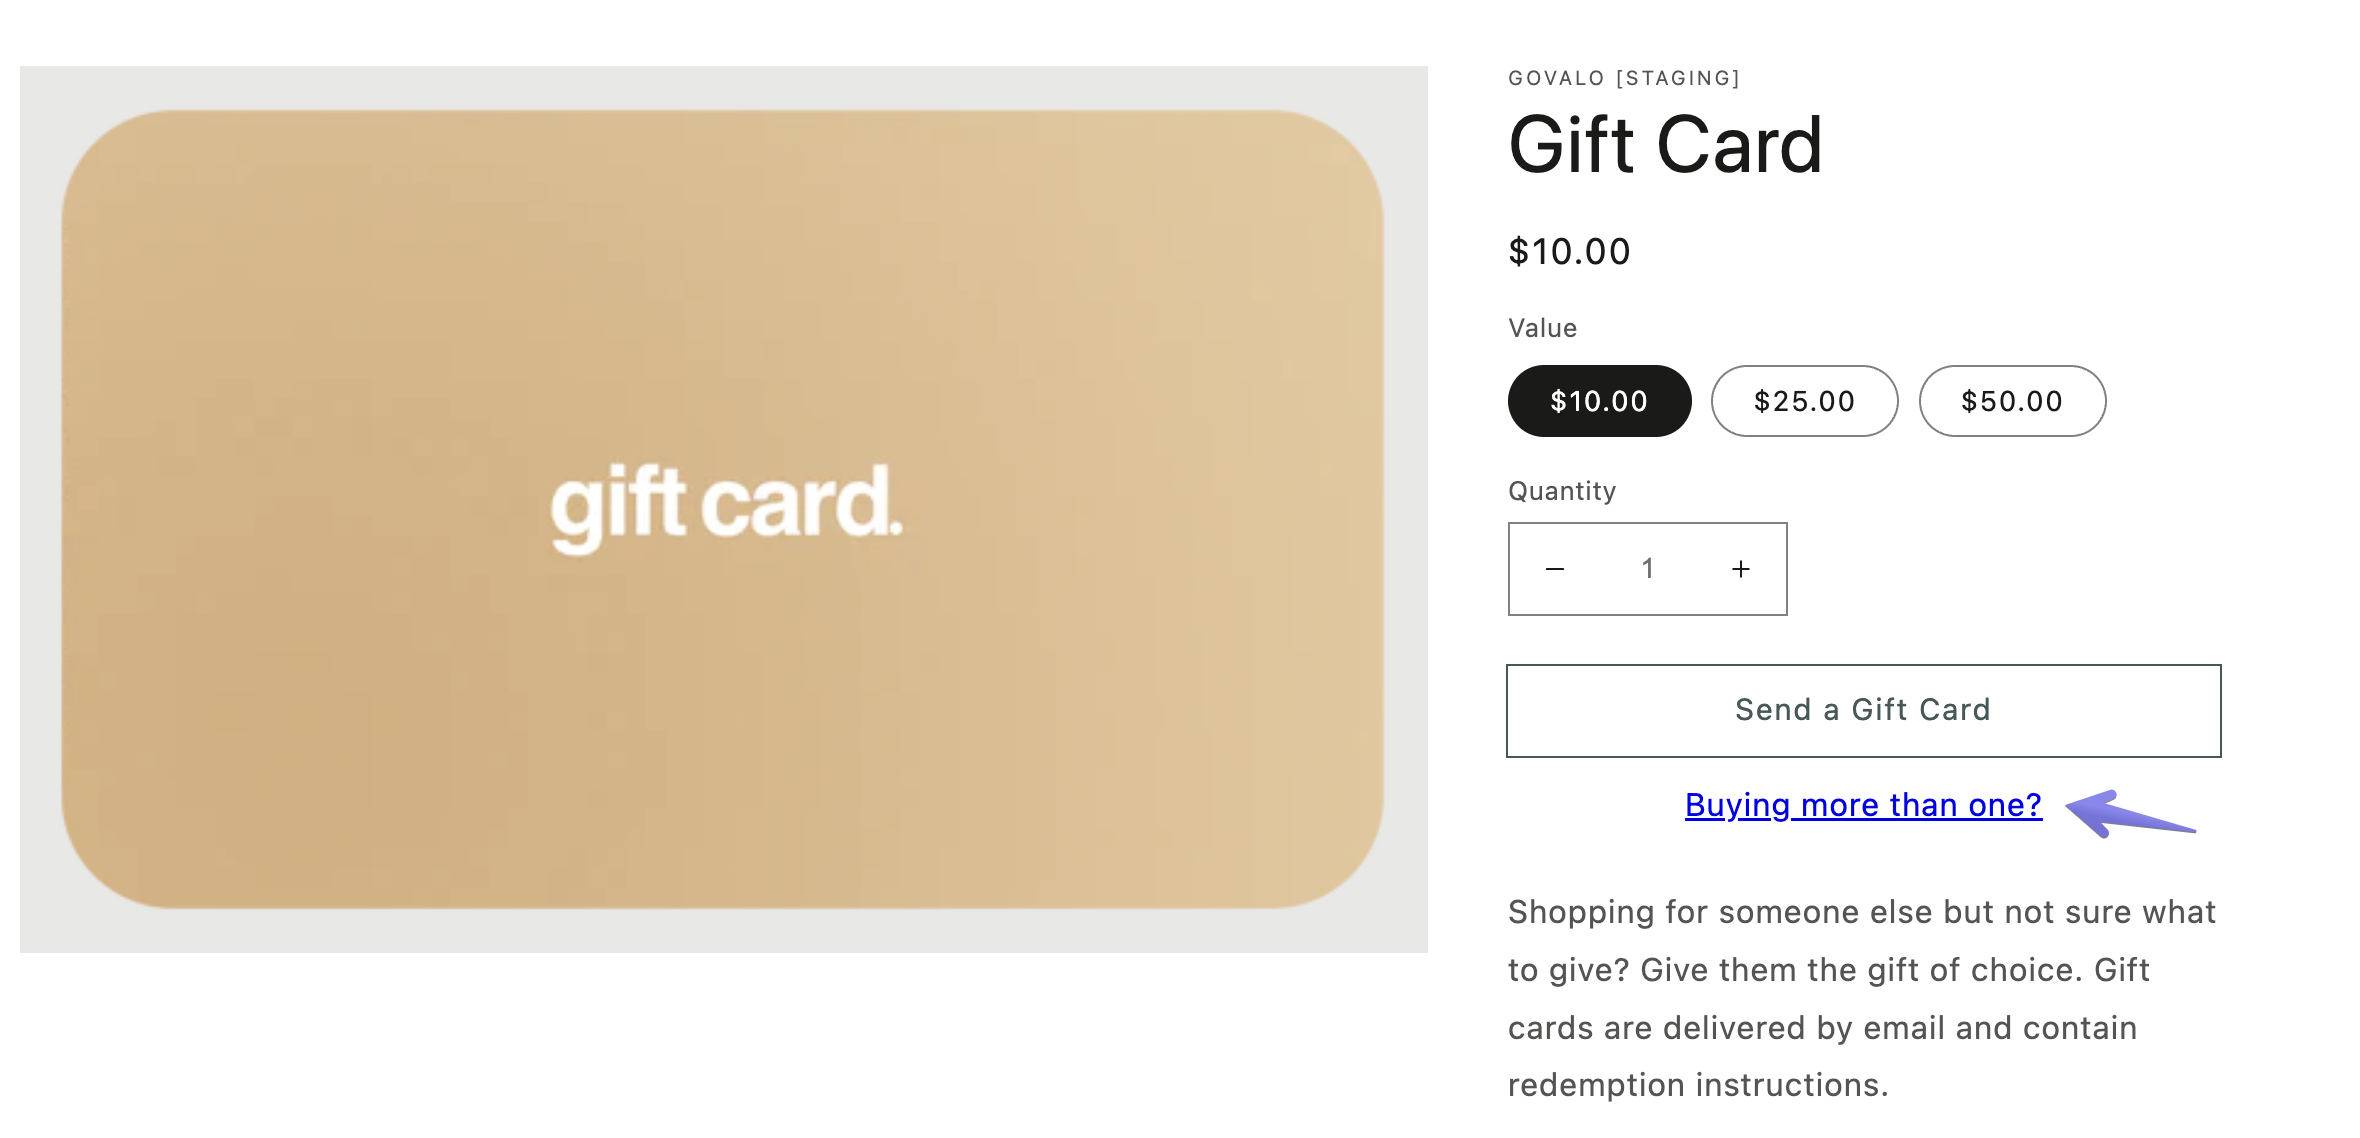Click the $10.00 price below the title

click(1569, 251)
